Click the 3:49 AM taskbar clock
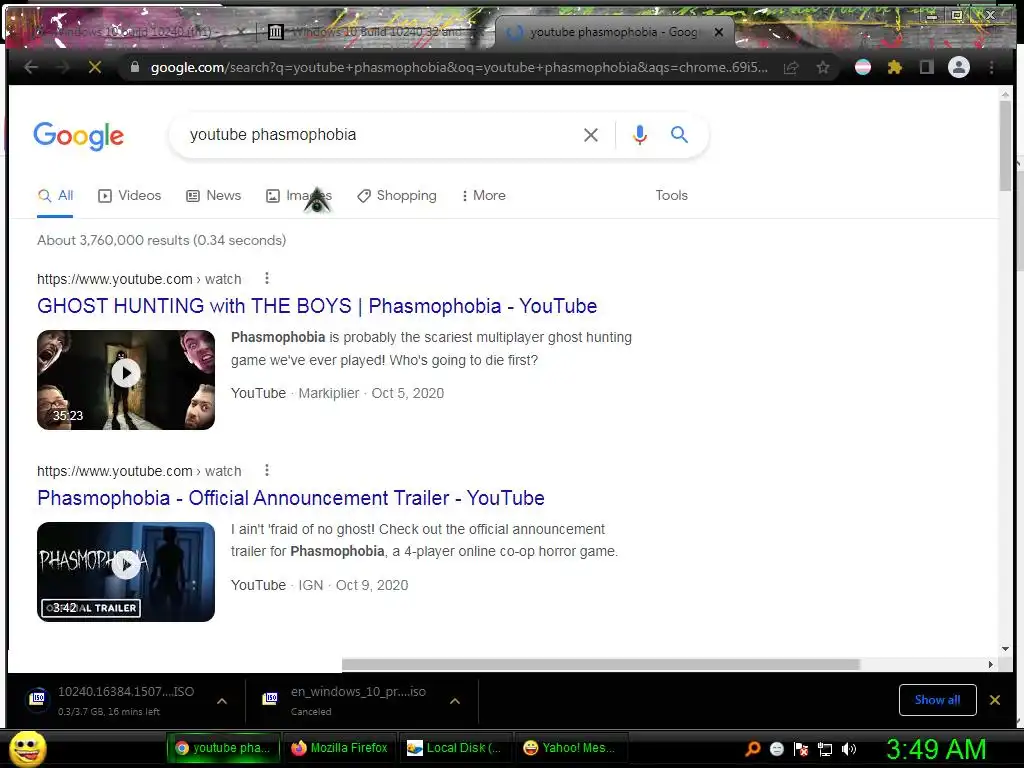The width and height of the screenshot is (1024, 768). pyautogui.click(x=936, y=749)
